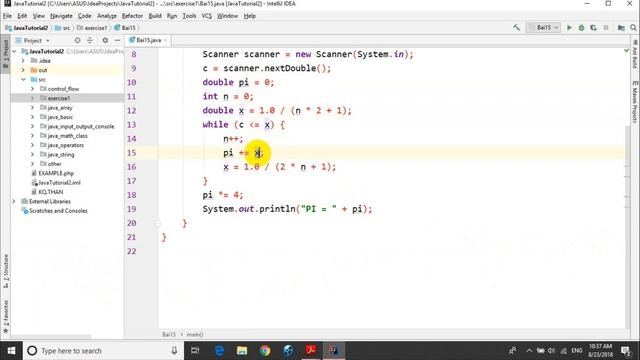640x360 pixels.
Task: Hide the Project panel with minus icon
Action: (x=117, y=40)
